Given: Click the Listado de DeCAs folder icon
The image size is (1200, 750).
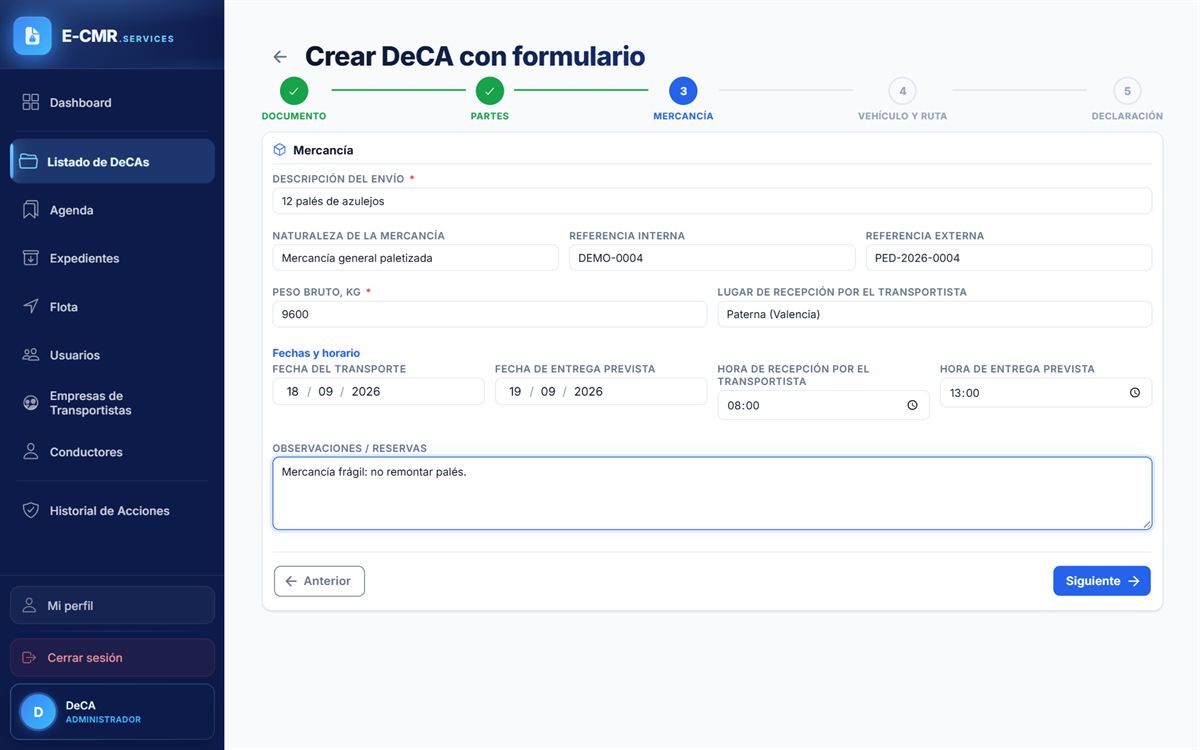Looking at the screenshot, I should [x=28, y=161].
